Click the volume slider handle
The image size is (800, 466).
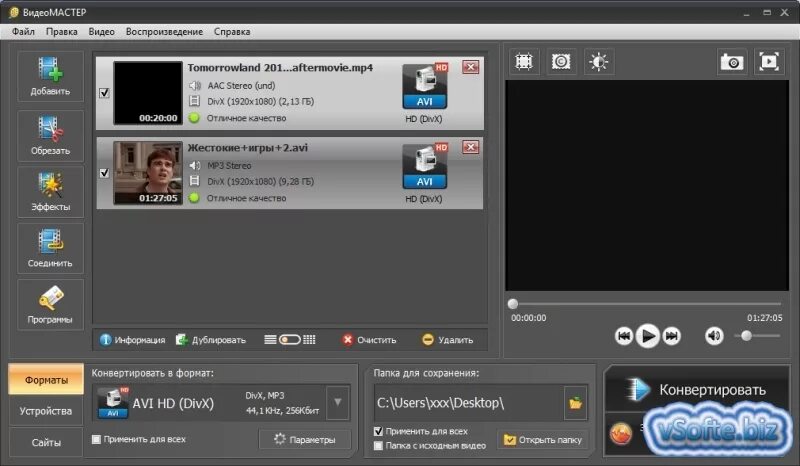click(x=746, y=336)
